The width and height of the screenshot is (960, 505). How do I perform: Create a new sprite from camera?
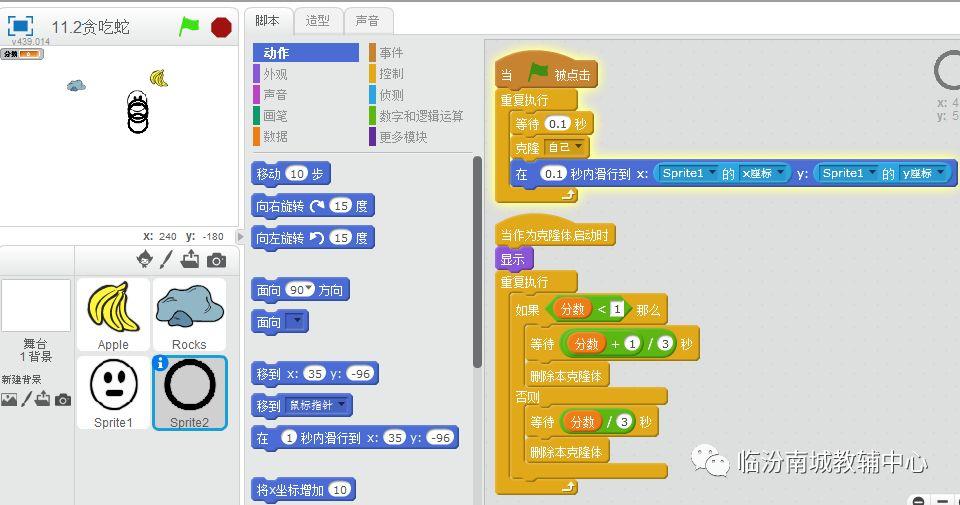pyautogui.click(x=216, y=260)
